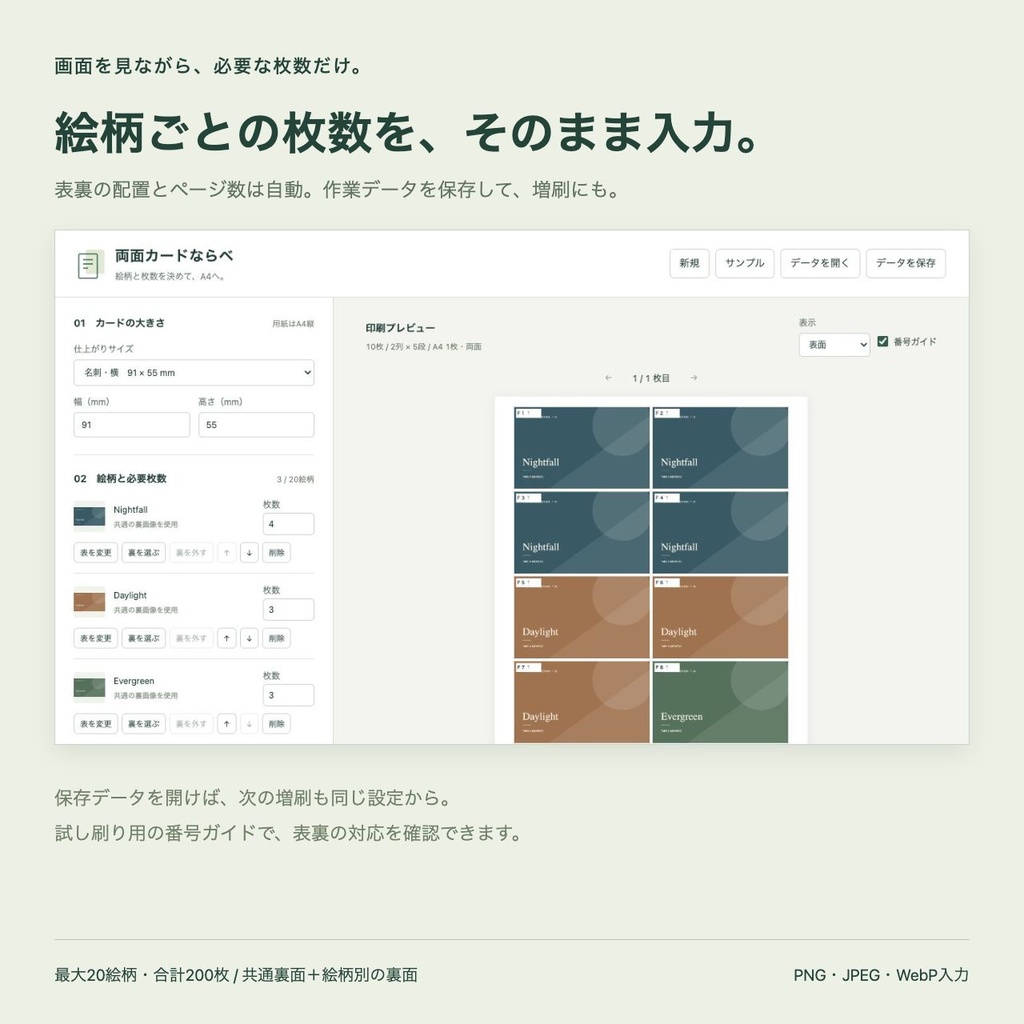
Task: Click データを保存 button
Action: point(906,263)
